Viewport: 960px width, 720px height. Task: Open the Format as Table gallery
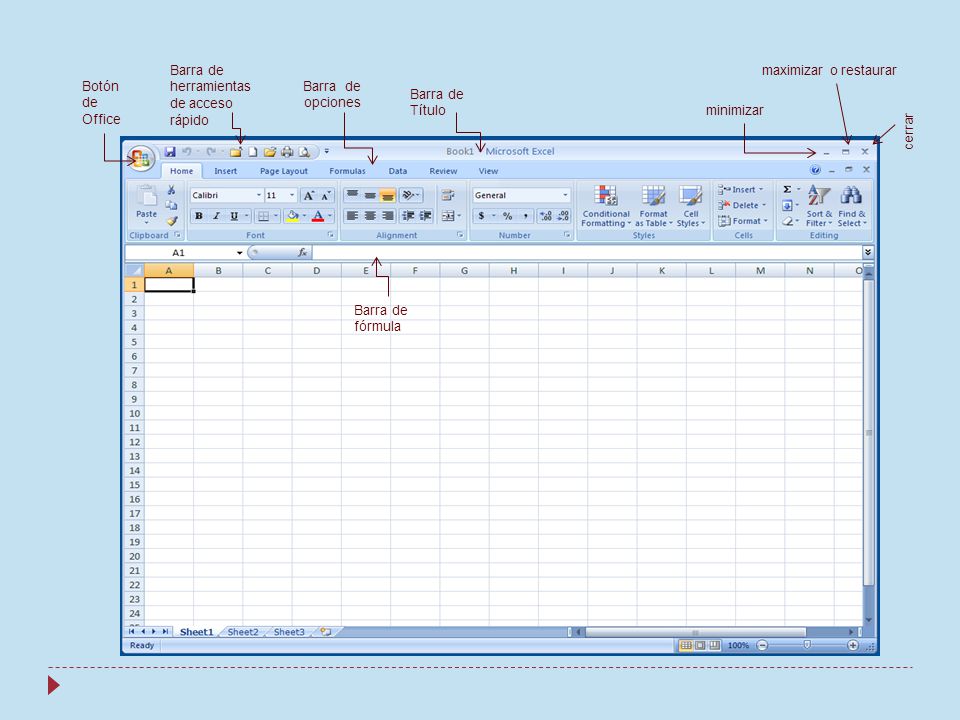(x=654, y=206)
